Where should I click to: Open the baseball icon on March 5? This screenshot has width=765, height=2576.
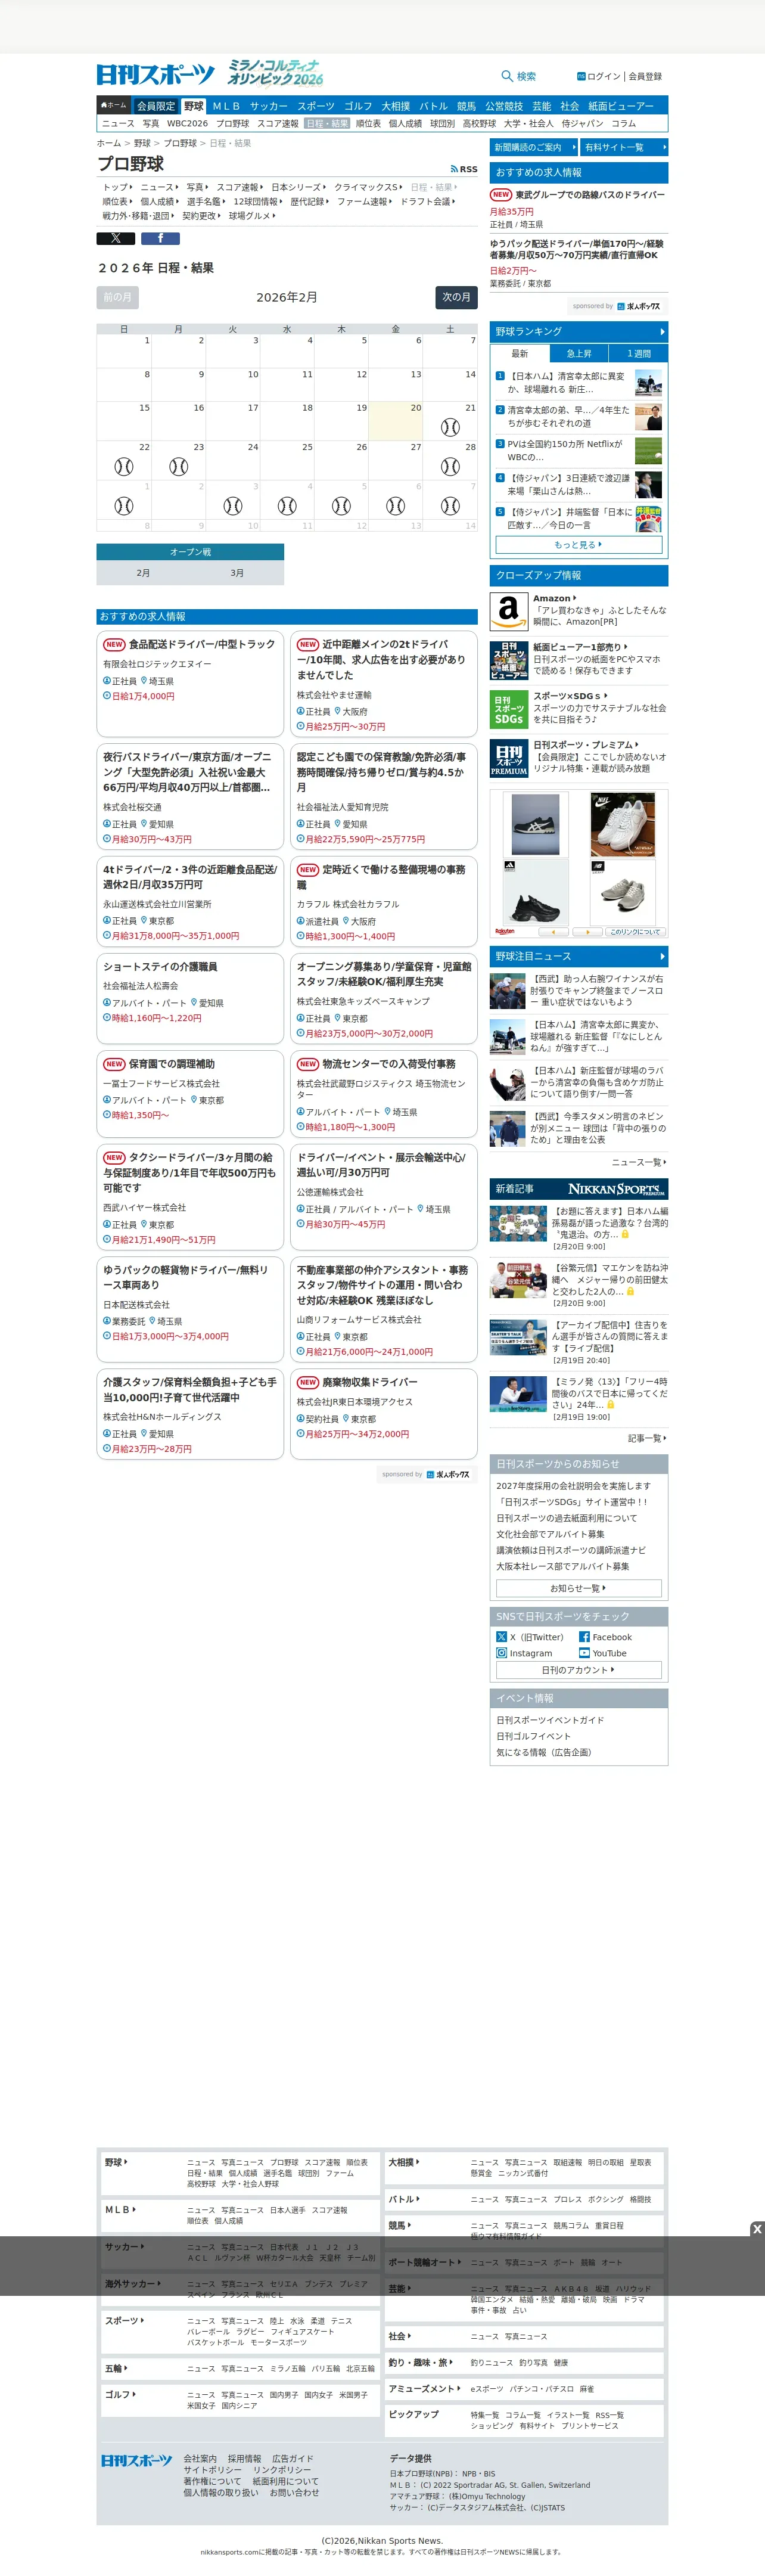tap(341, 506)
